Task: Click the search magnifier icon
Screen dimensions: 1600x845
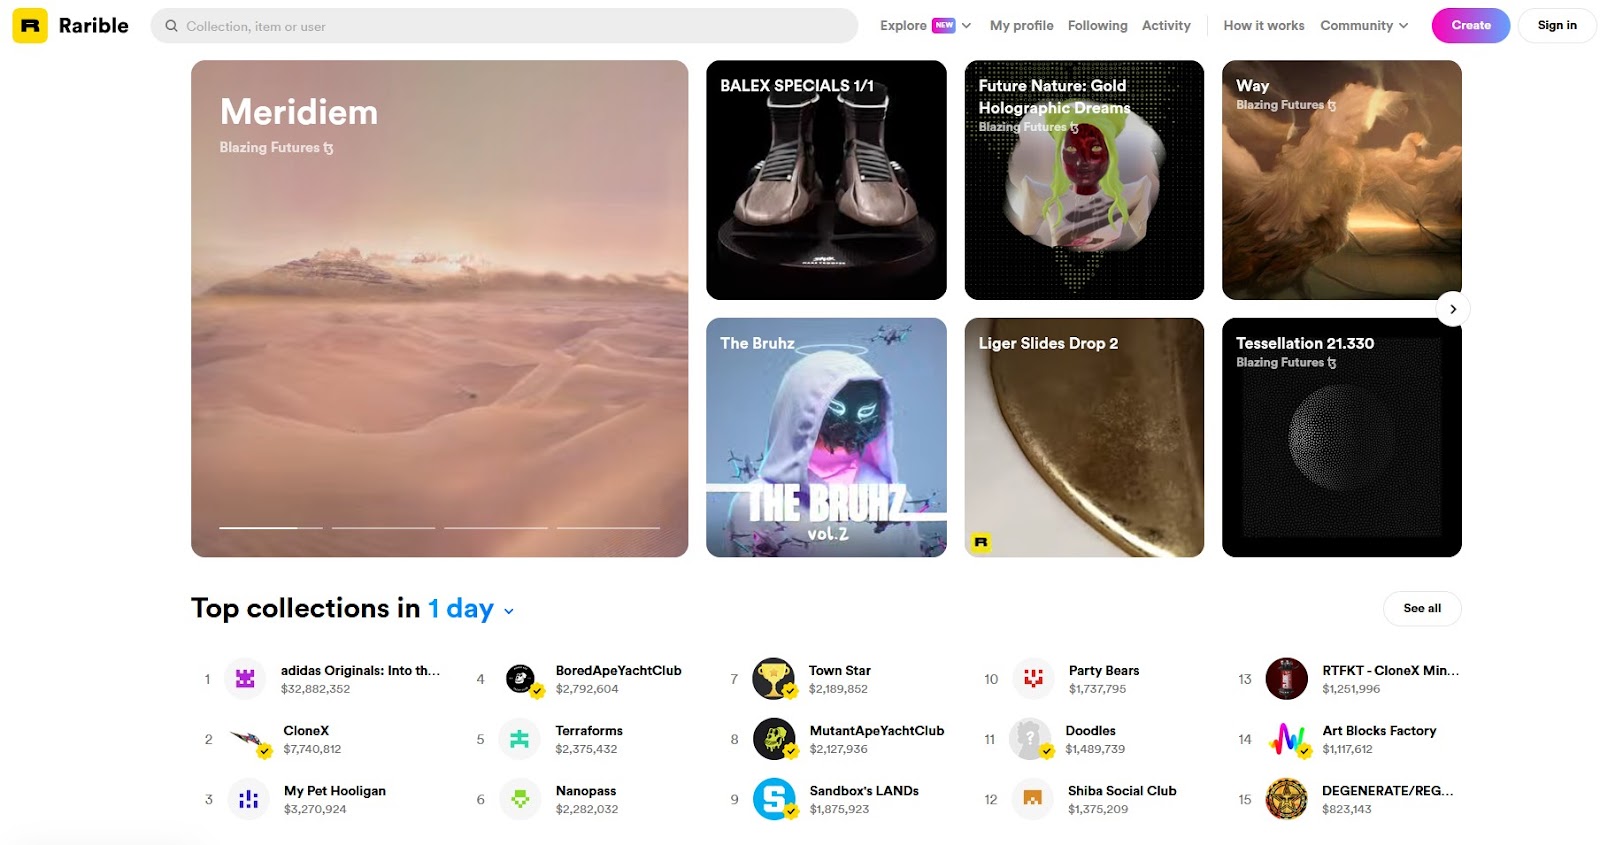Action: 171,26
